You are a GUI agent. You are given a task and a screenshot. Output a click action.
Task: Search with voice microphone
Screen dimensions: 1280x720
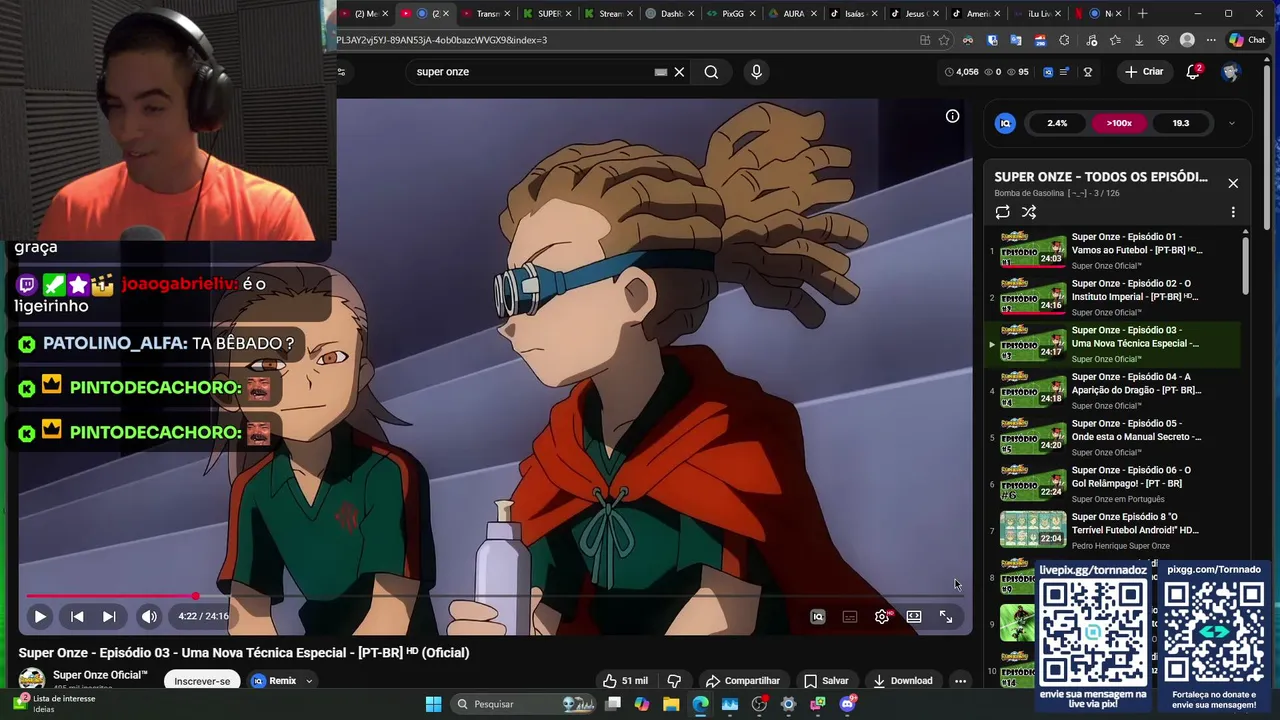coord(756,72)
